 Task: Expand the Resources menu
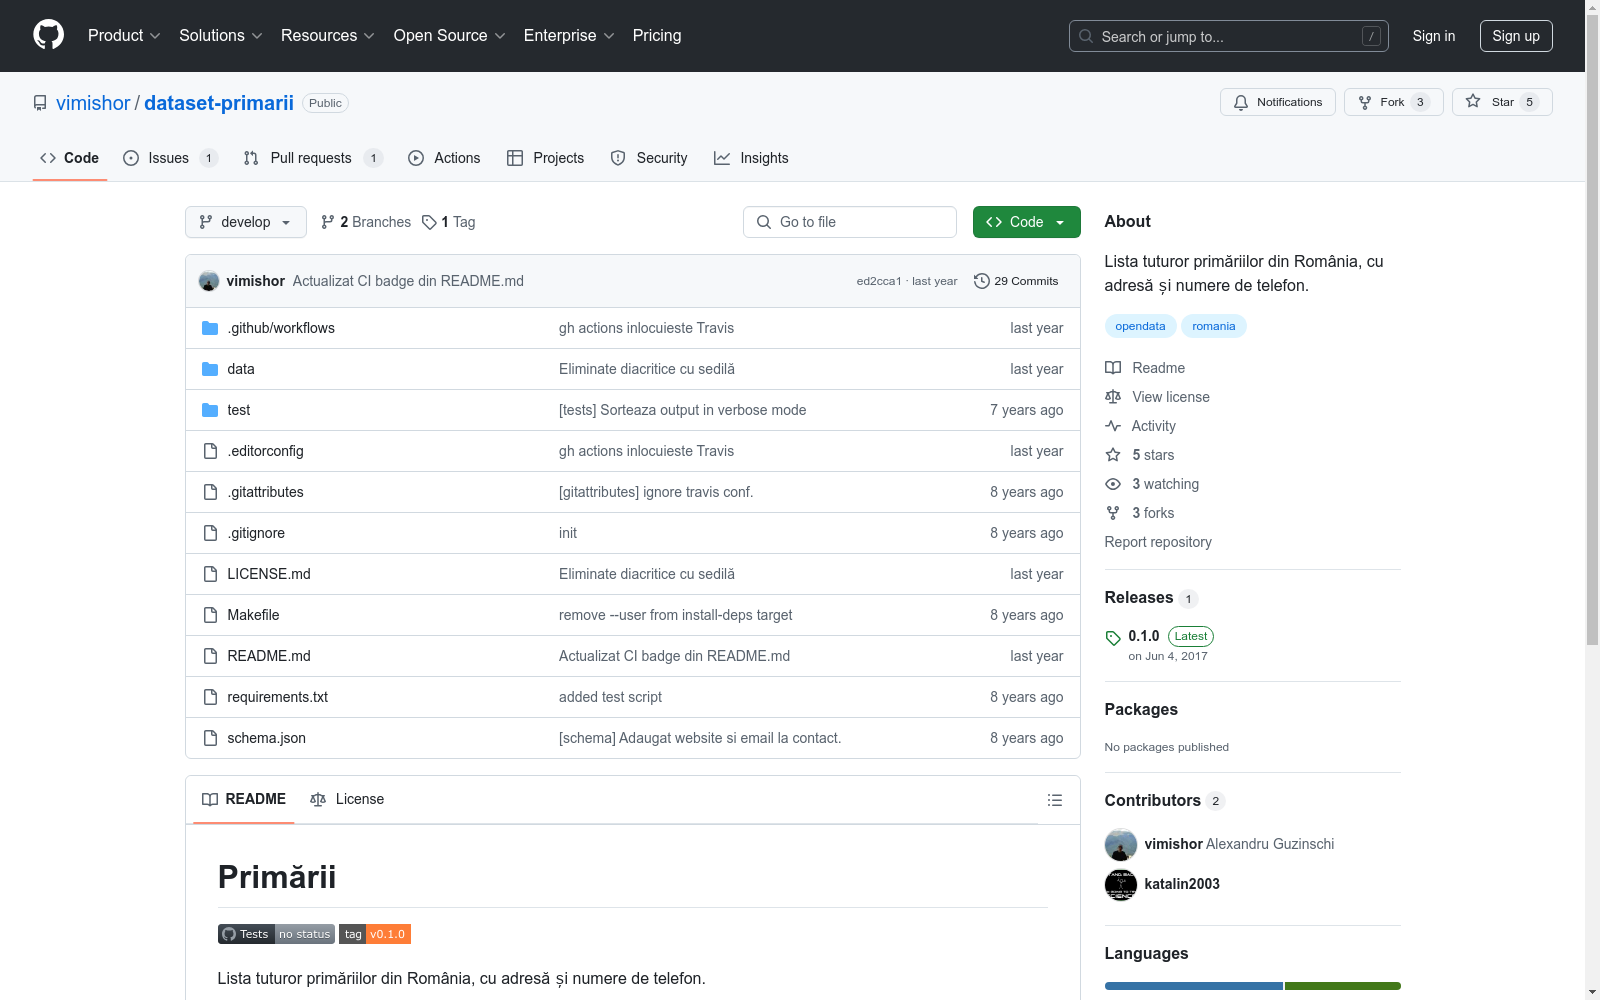click(x=328, y=36)
